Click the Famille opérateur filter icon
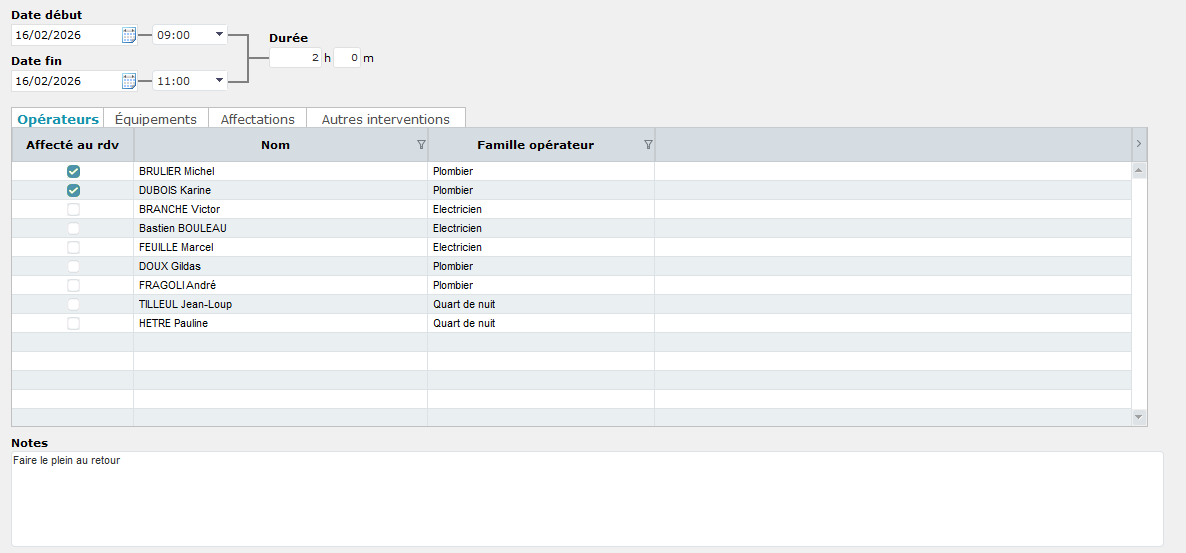Image resolution: width=1186 pixels, height=553 pixels. (x=647, y=145)
